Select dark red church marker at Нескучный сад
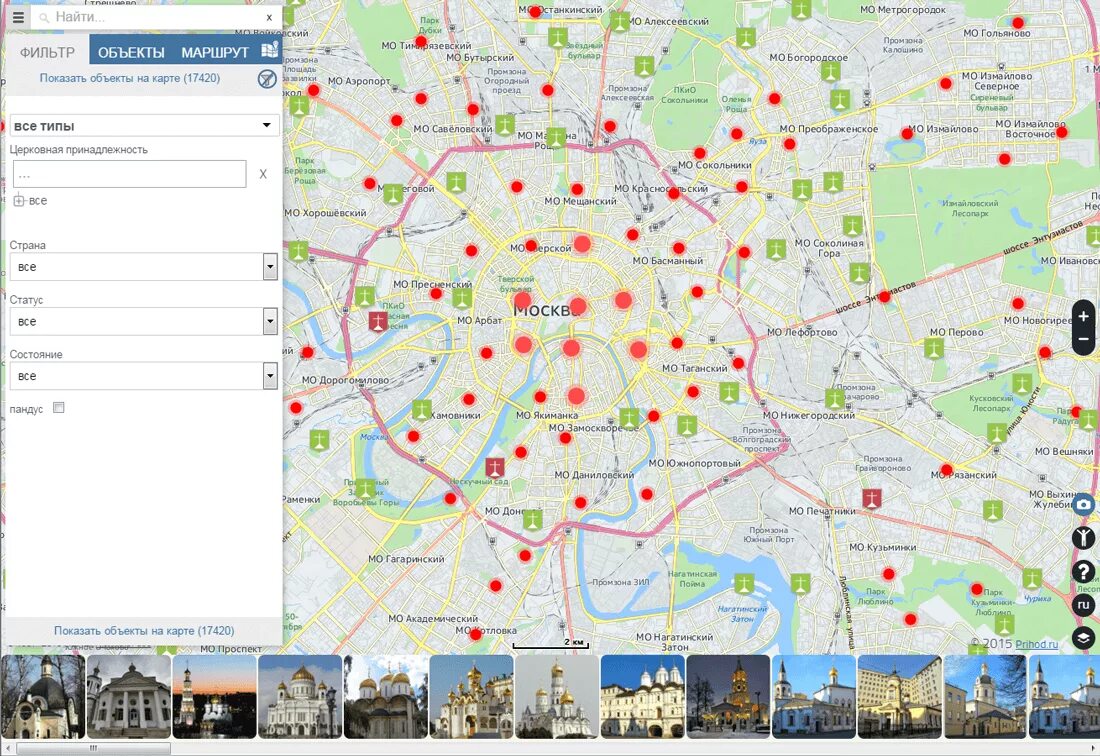Viewport: 1100px width, 756px height. point(495,468)
